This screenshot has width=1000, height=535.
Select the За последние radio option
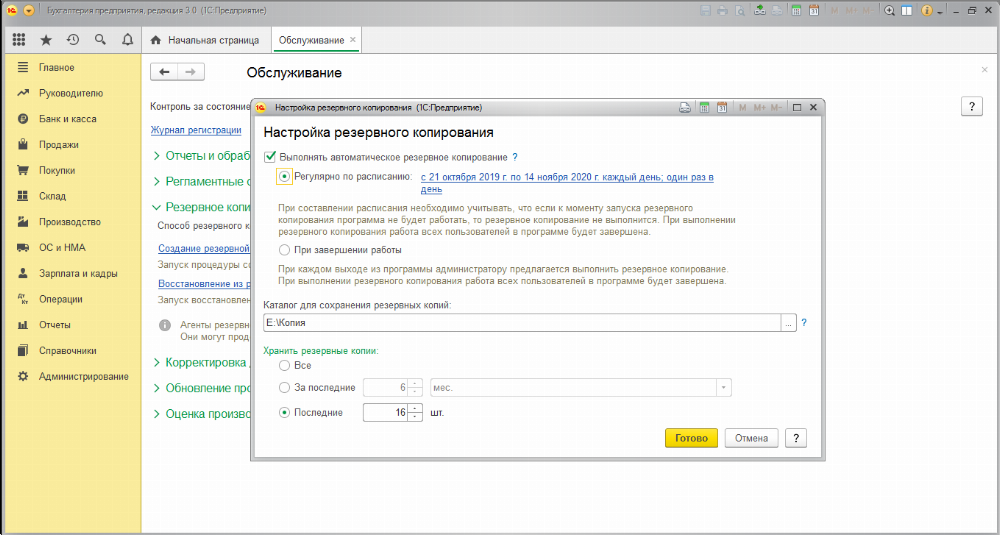coord(284,387)
